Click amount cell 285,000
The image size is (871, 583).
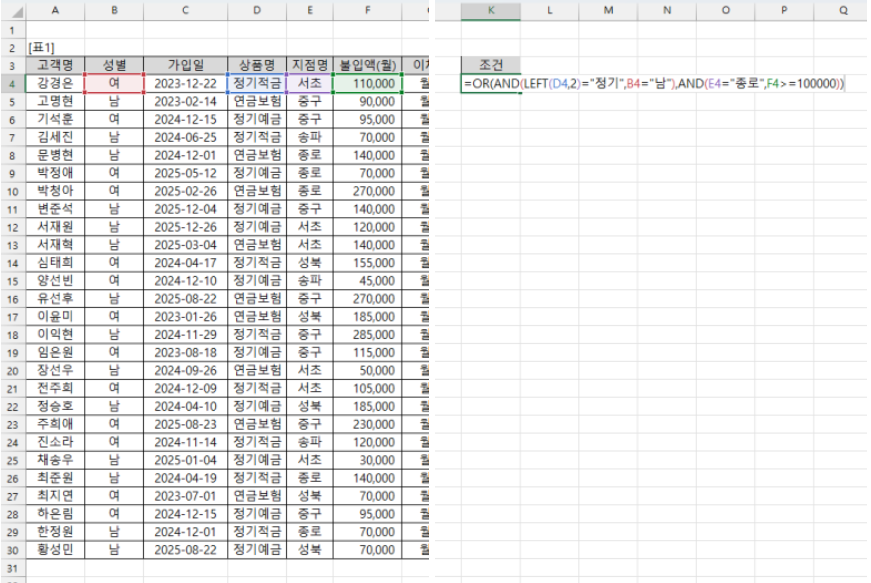click(x=367, y=335)
